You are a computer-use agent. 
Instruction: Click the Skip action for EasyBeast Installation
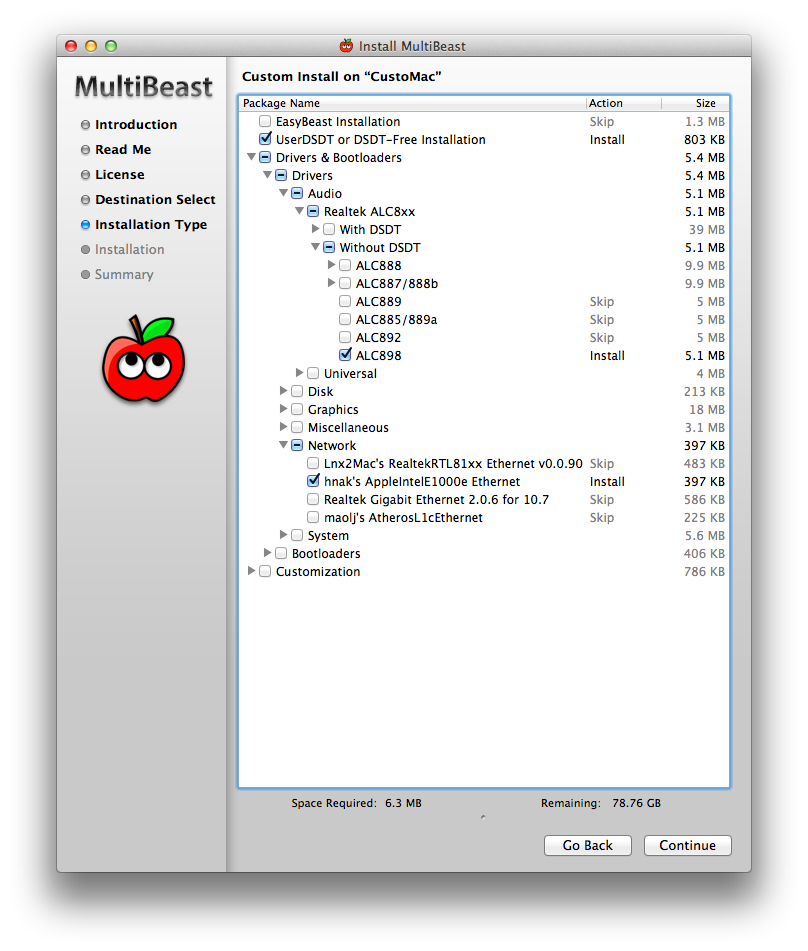point(602,121)
